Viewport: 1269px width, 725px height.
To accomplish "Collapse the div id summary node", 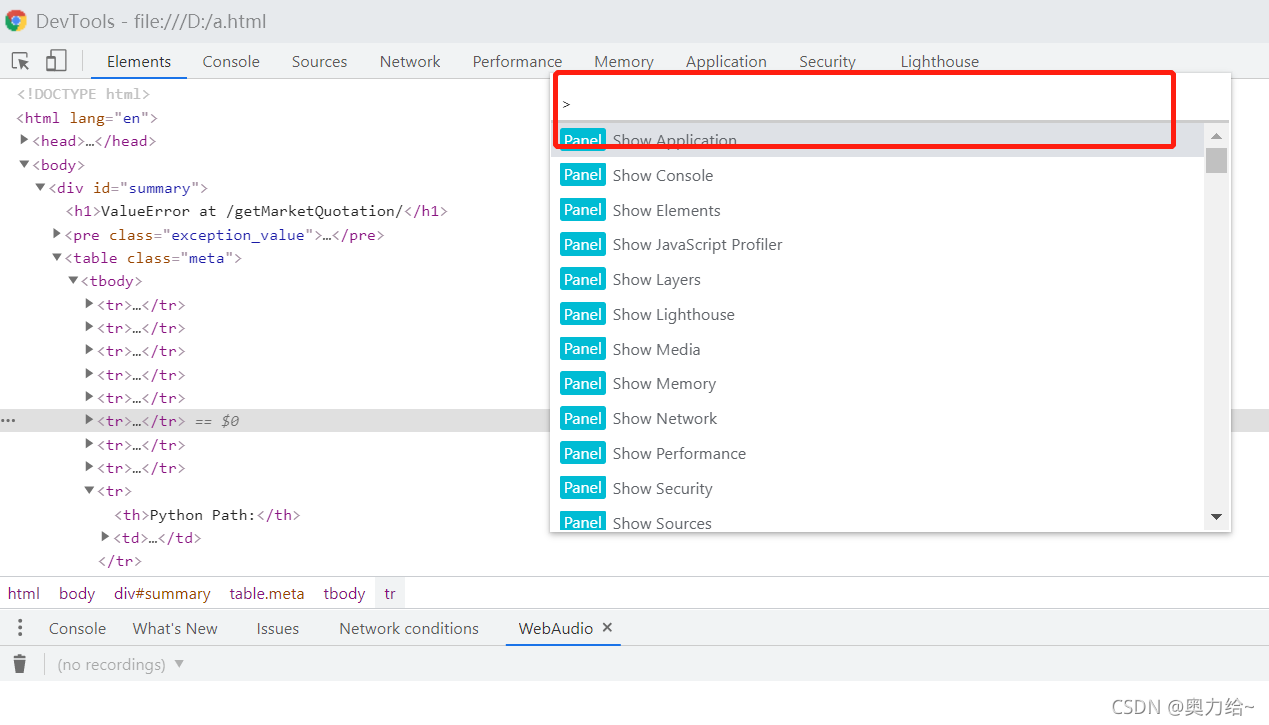I will click(x=40, y=187).
